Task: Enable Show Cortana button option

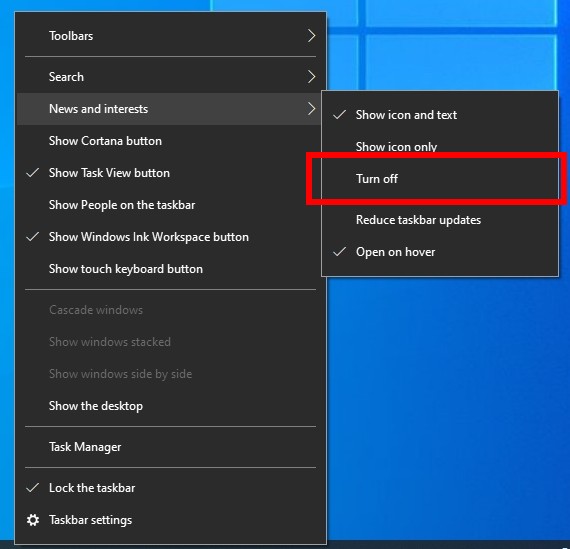Action: click(x=170, y=141)
